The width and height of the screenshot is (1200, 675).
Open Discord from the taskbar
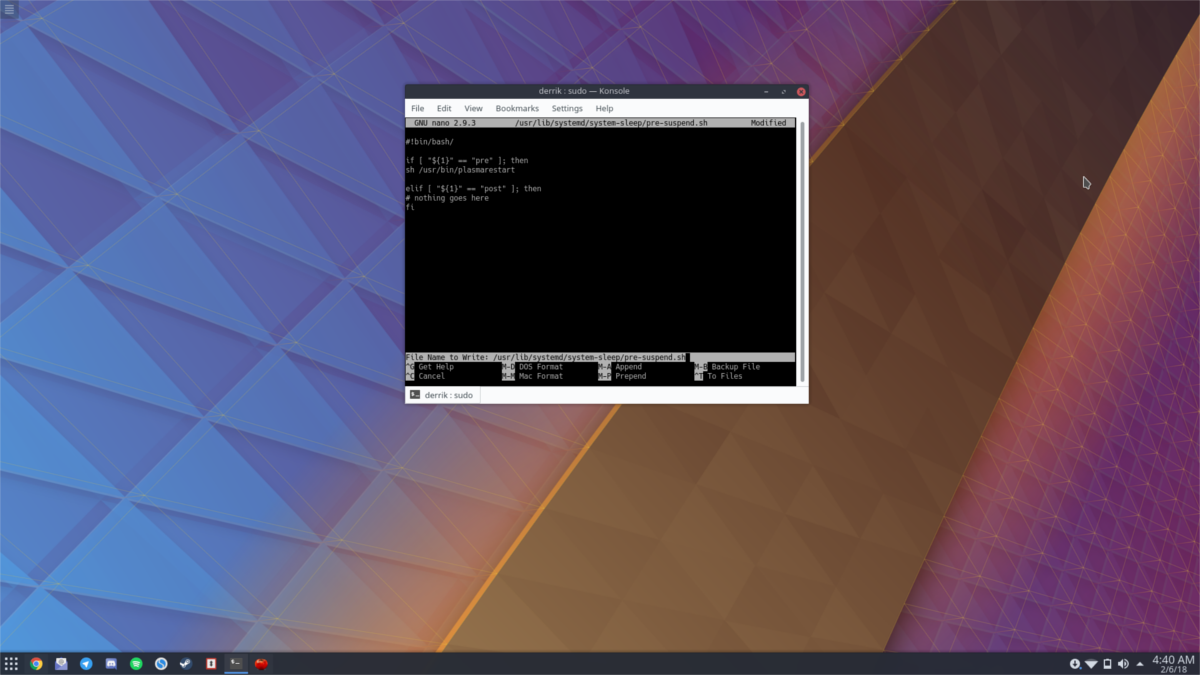111,663
